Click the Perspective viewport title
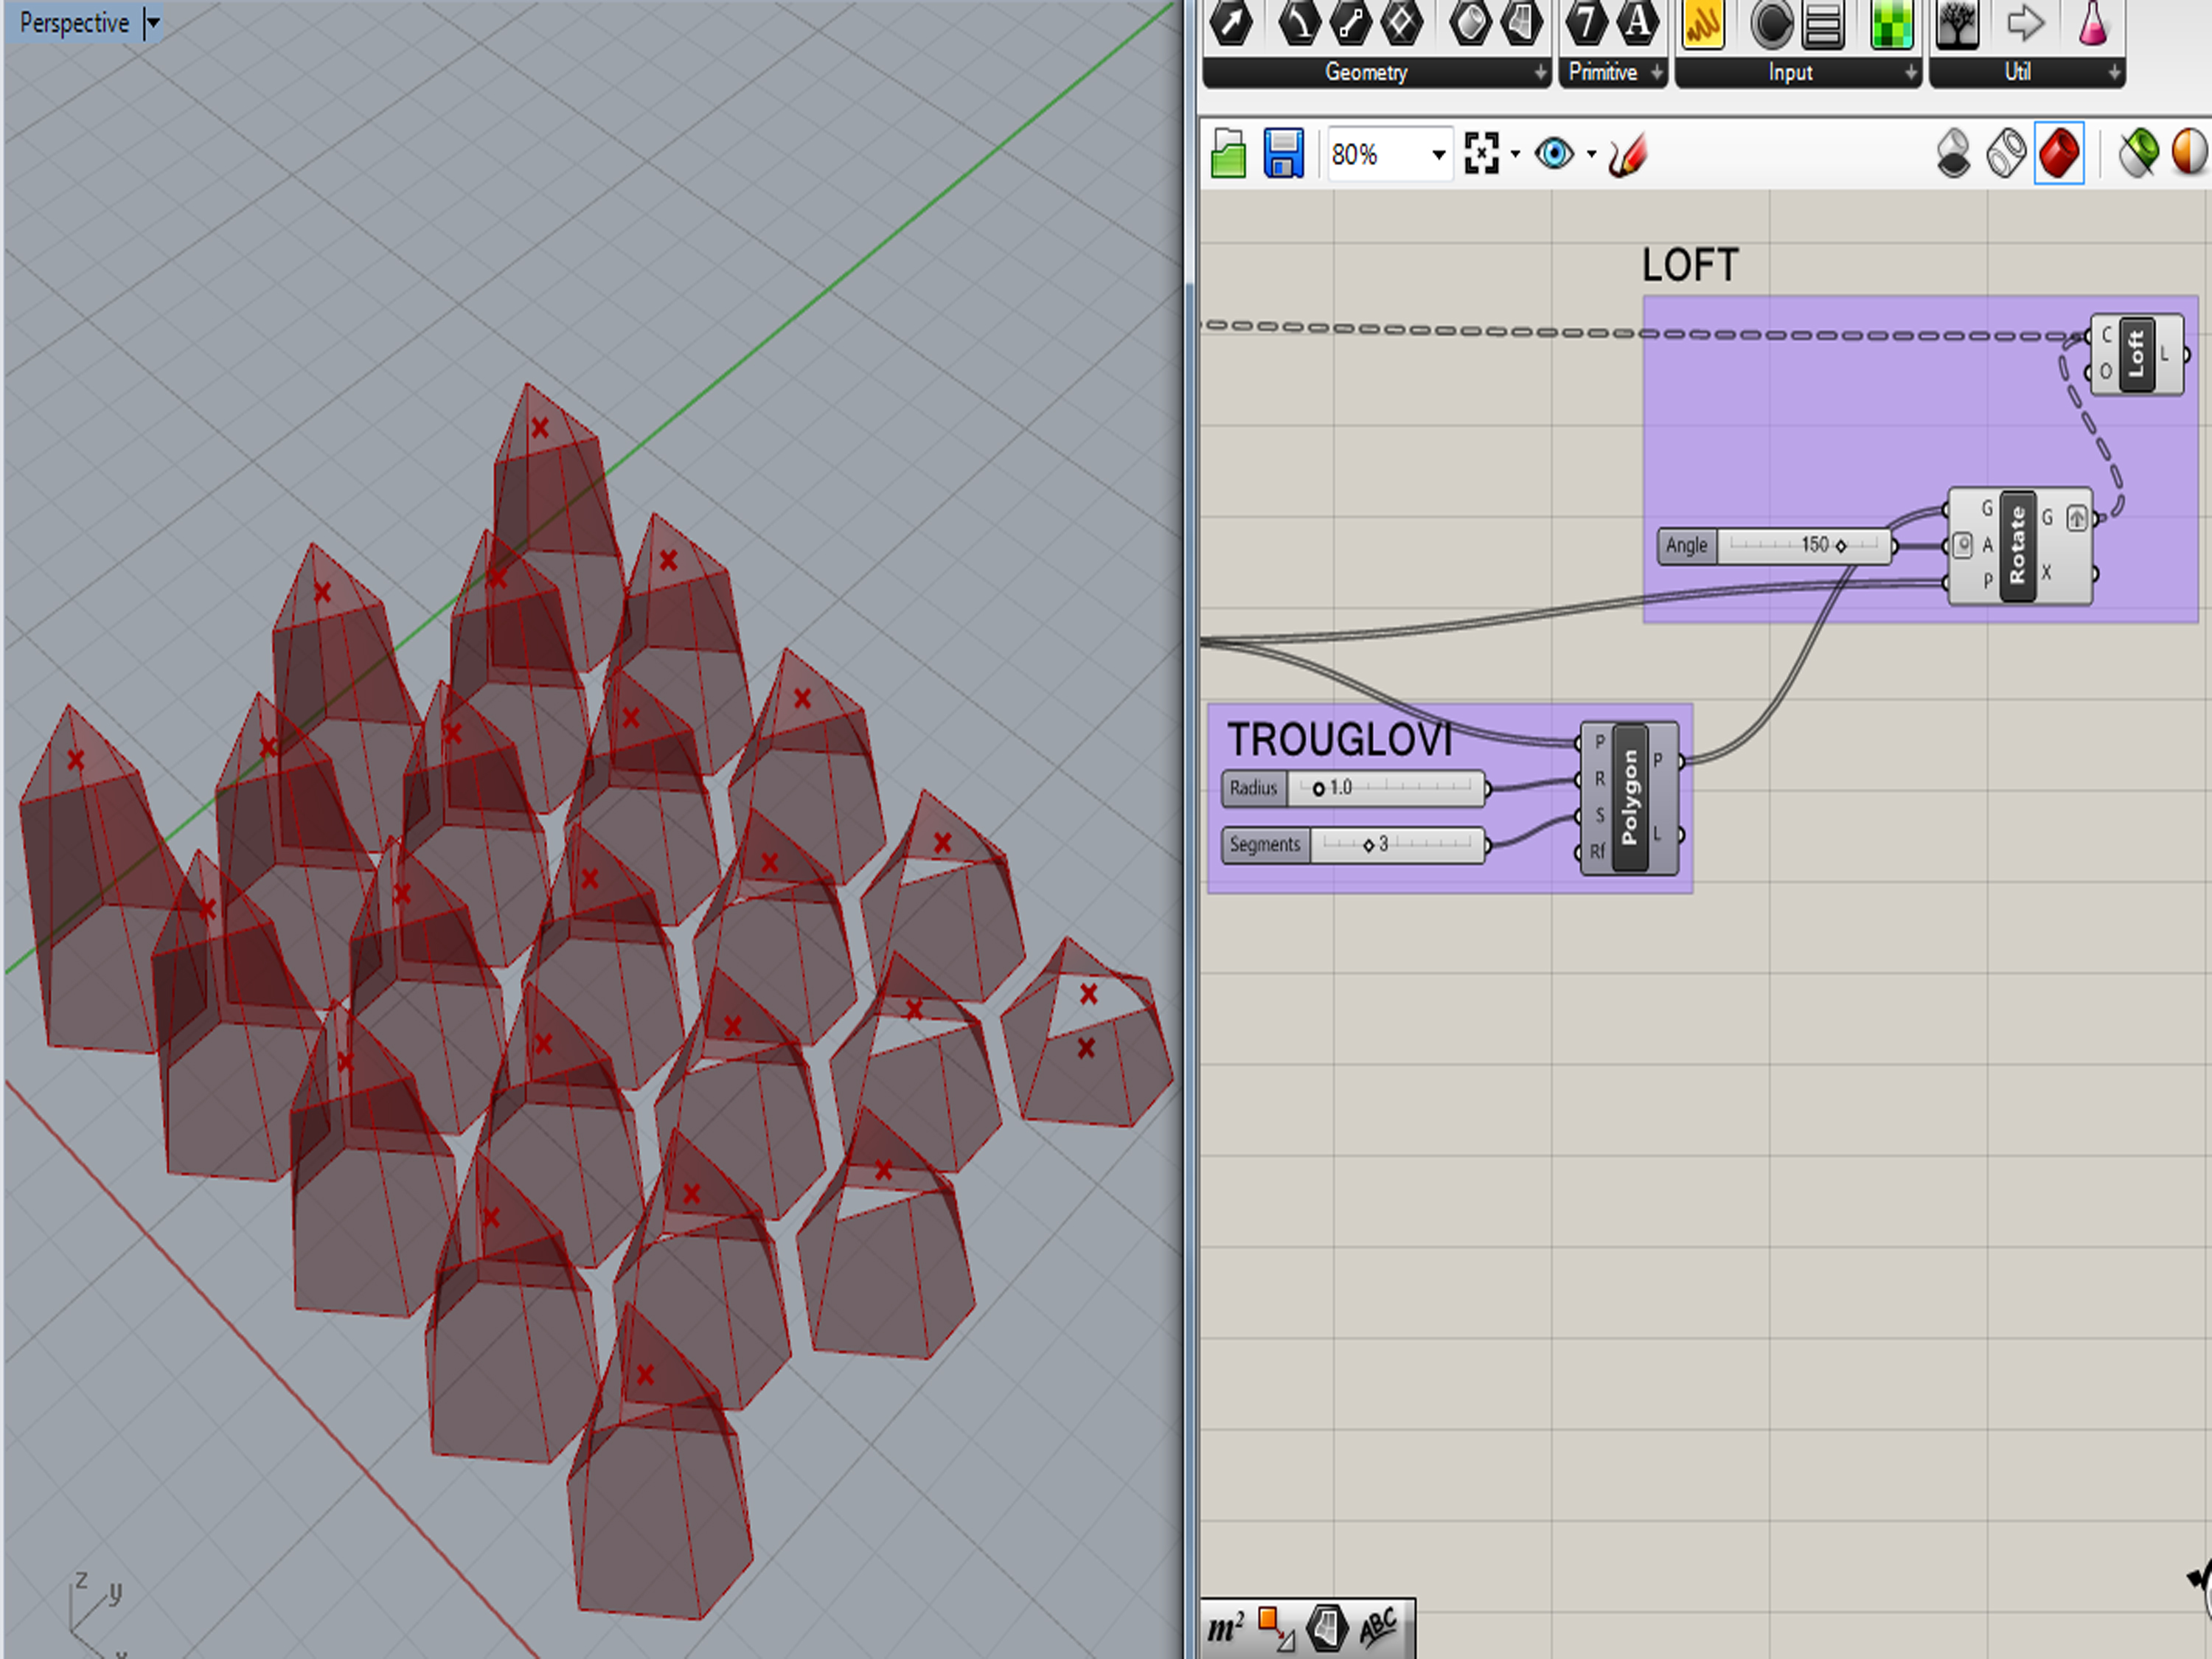 [x=75, y=22]
